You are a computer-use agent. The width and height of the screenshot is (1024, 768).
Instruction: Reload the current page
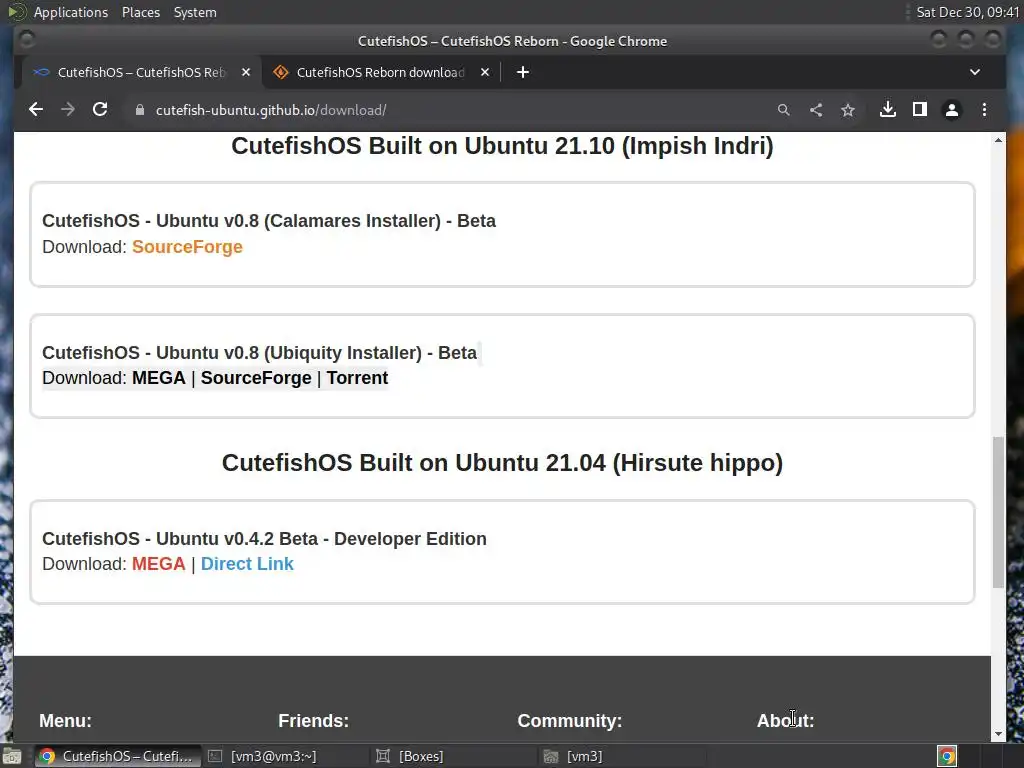(x=100, y=110)
